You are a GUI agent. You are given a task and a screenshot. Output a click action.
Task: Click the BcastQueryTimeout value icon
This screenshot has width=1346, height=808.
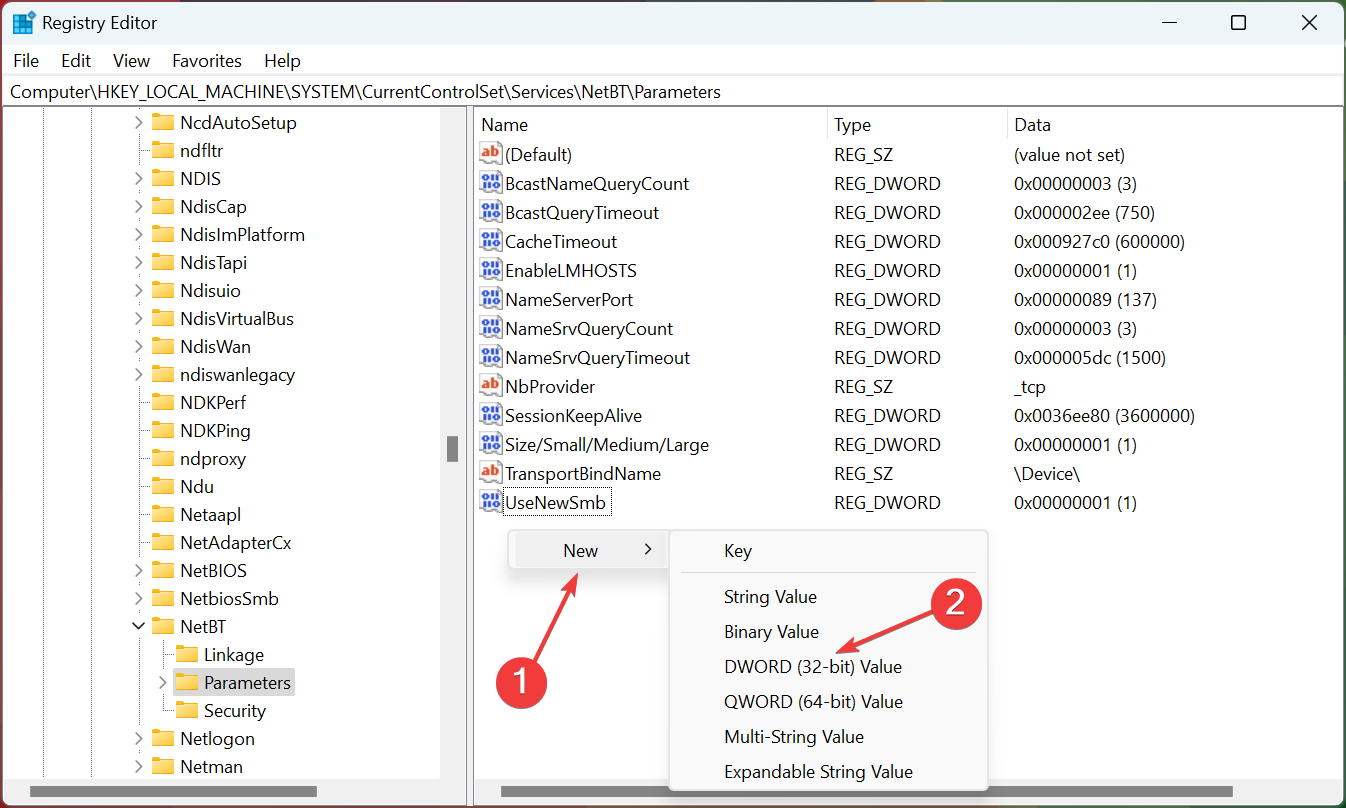[490, 212]
